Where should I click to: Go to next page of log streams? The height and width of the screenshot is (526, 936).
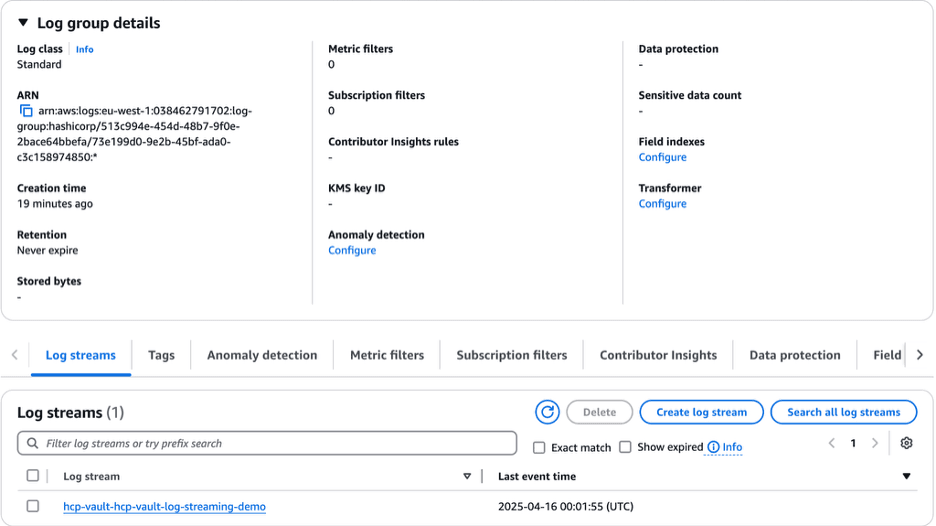(x=875, y=443)
